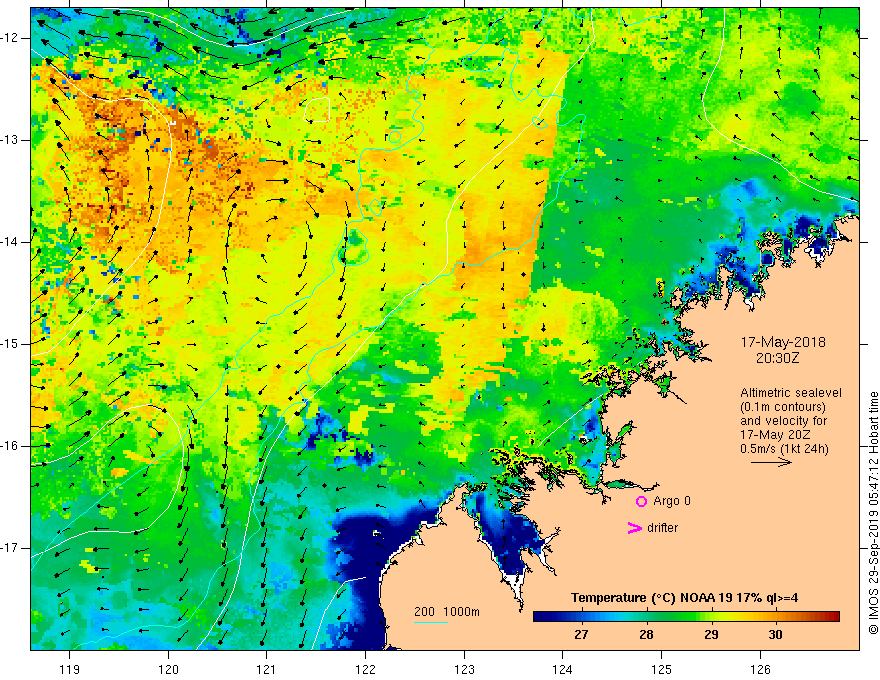Screen dimensions: 880x680
Task: Click the longitude 124 axis label
Action: [x=562, y=669]
